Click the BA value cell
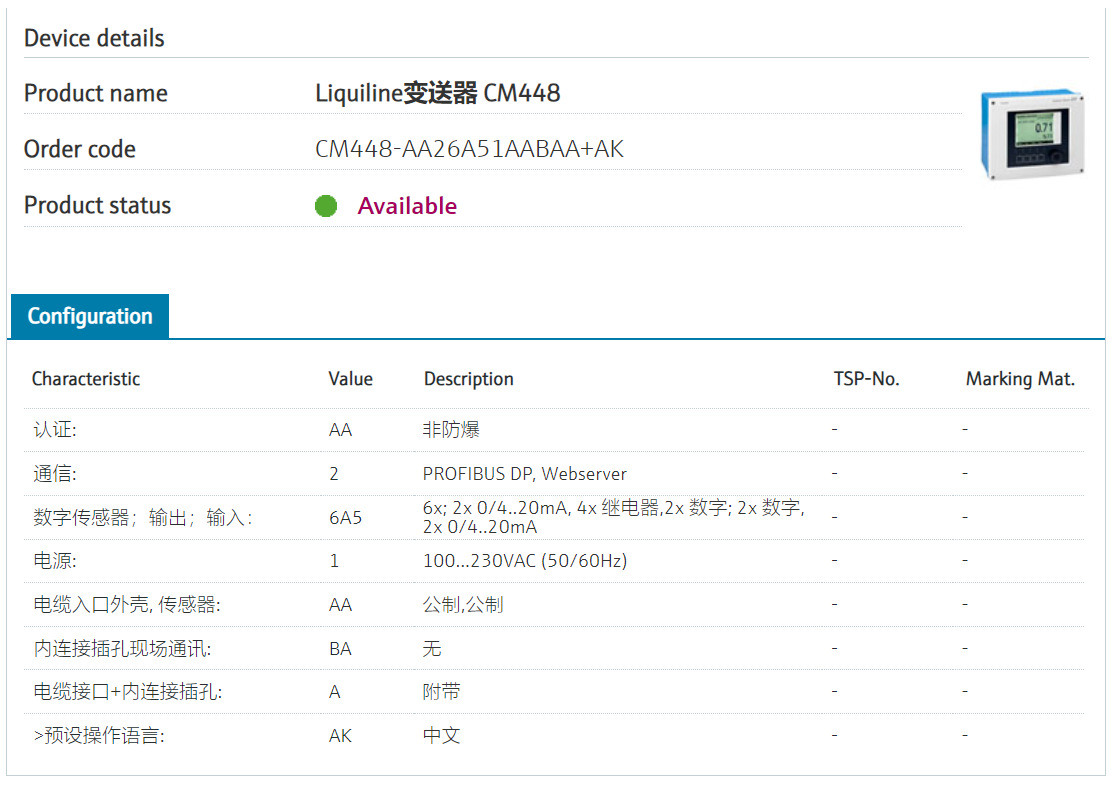 (x=340, y=649)
